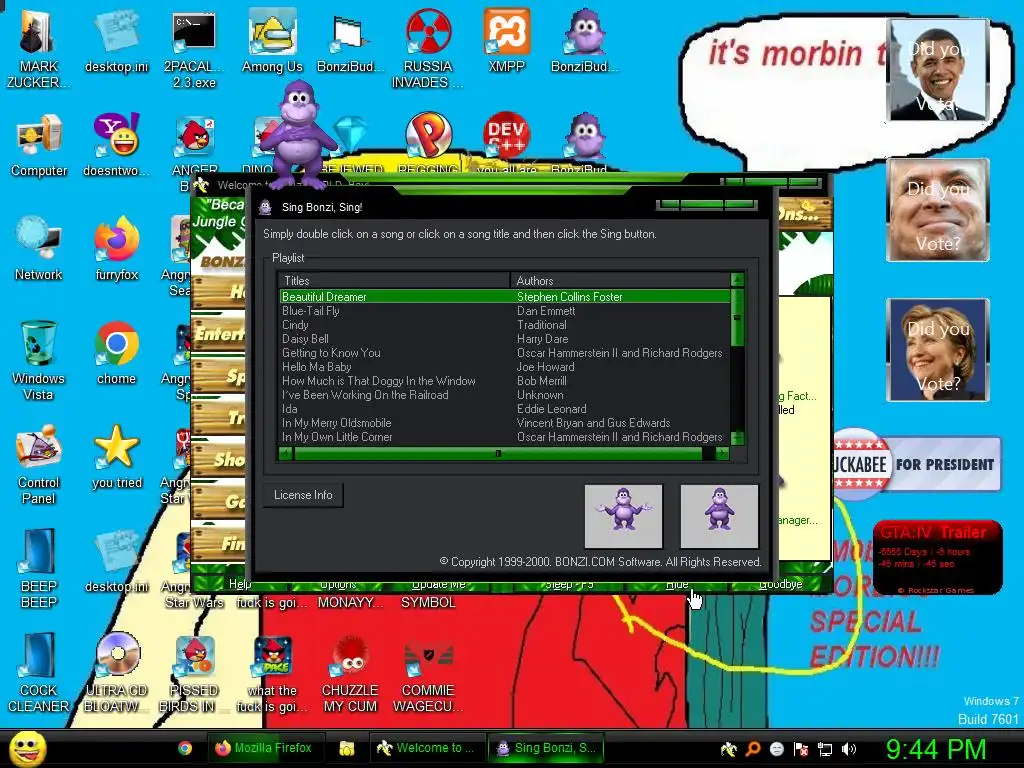Open the ULTRA CD BLOATW... disc icon
Screen dimensions: 1024x768
tap(116, 673)
